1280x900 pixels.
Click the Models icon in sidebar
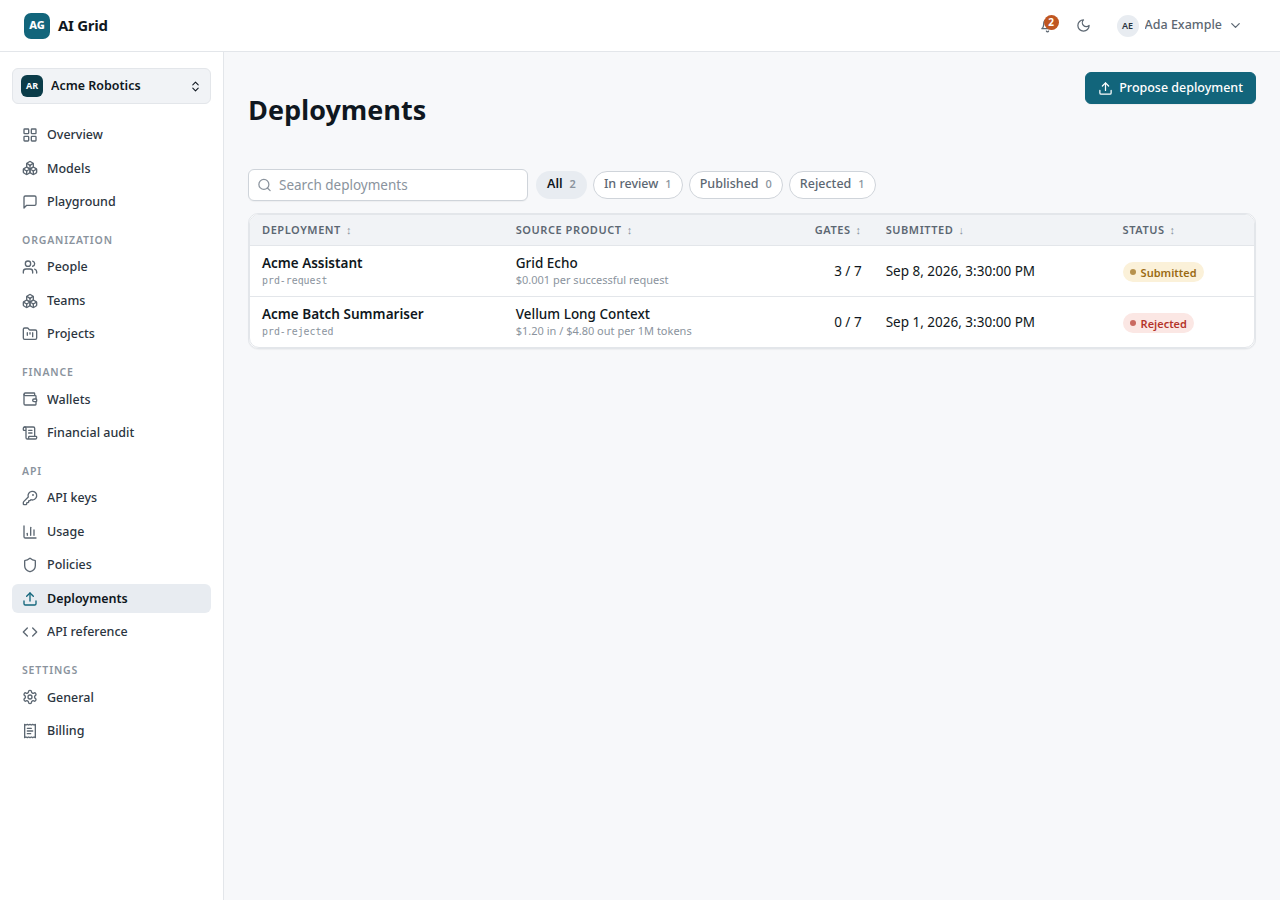point(30,169)
